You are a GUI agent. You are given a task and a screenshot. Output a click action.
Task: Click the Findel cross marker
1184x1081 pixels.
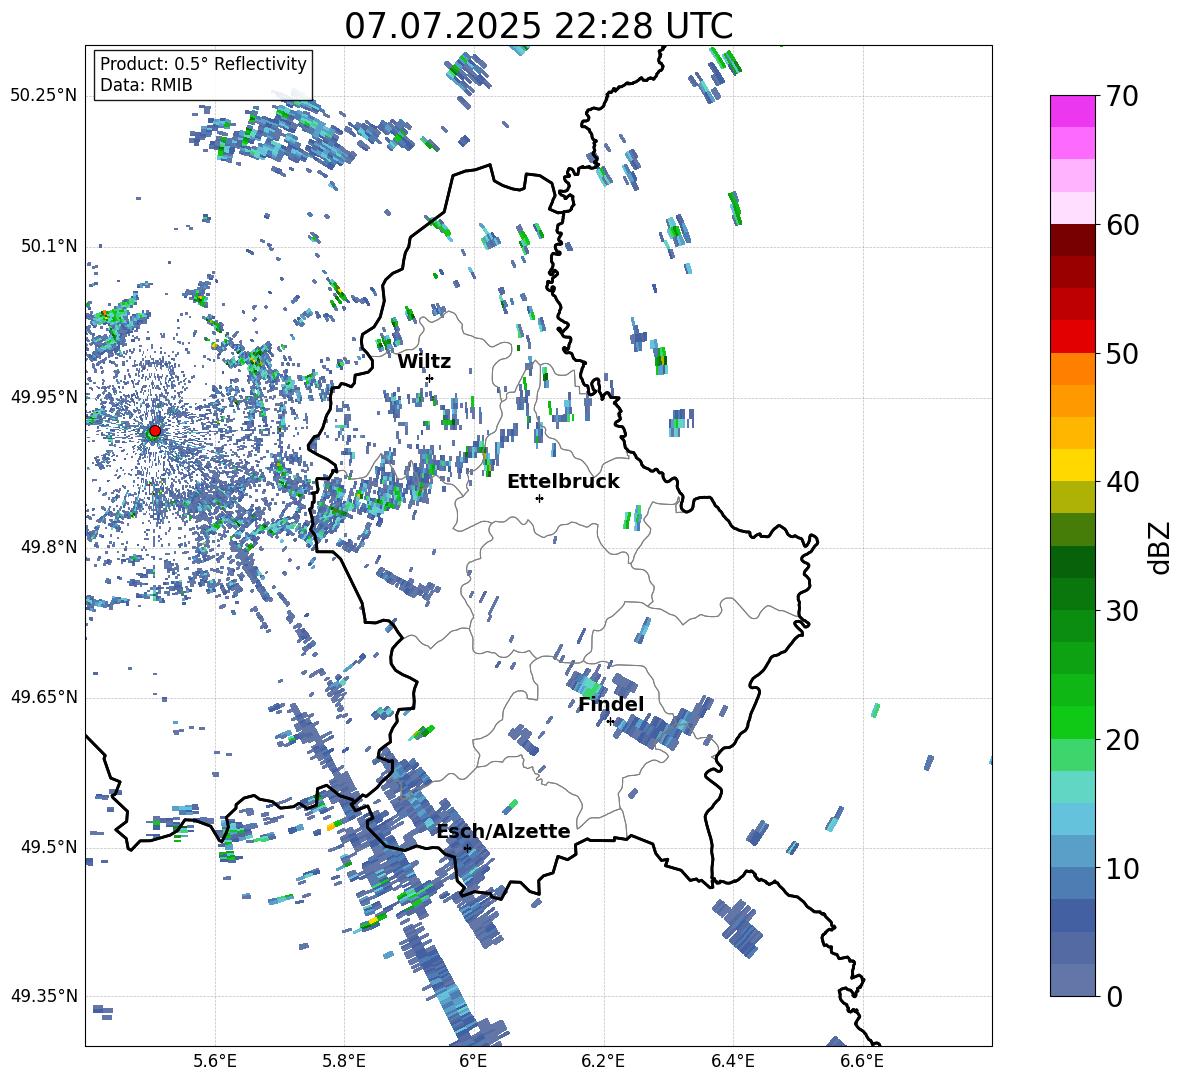pos(610,722)
